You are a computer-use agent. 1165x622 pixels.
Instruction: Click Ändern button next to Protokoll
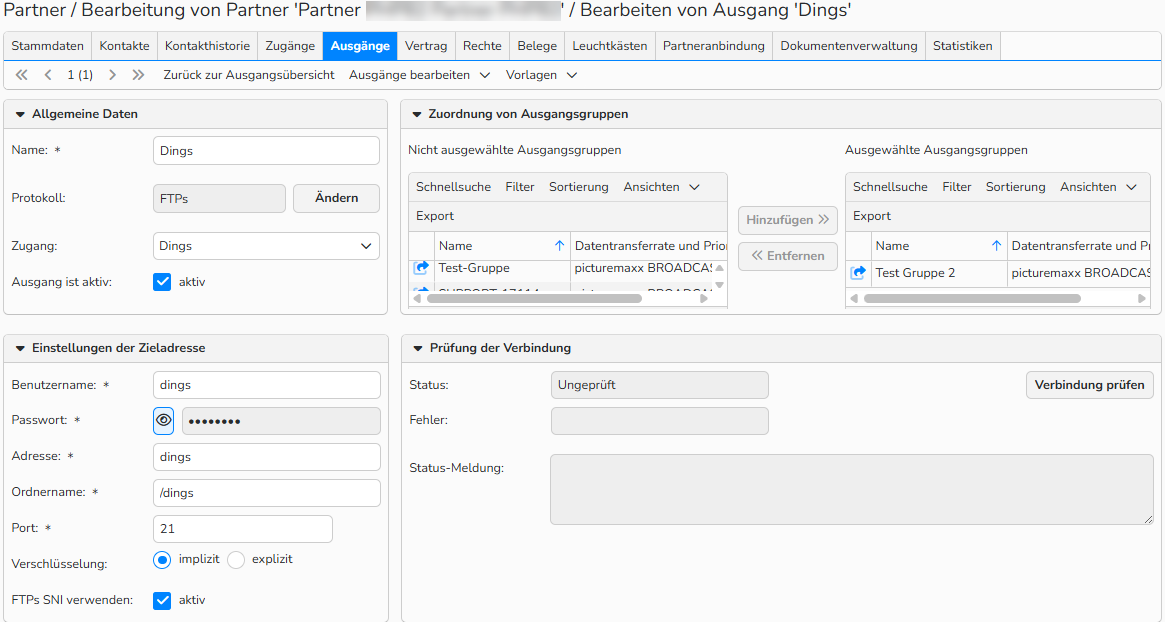click(336, 198)
